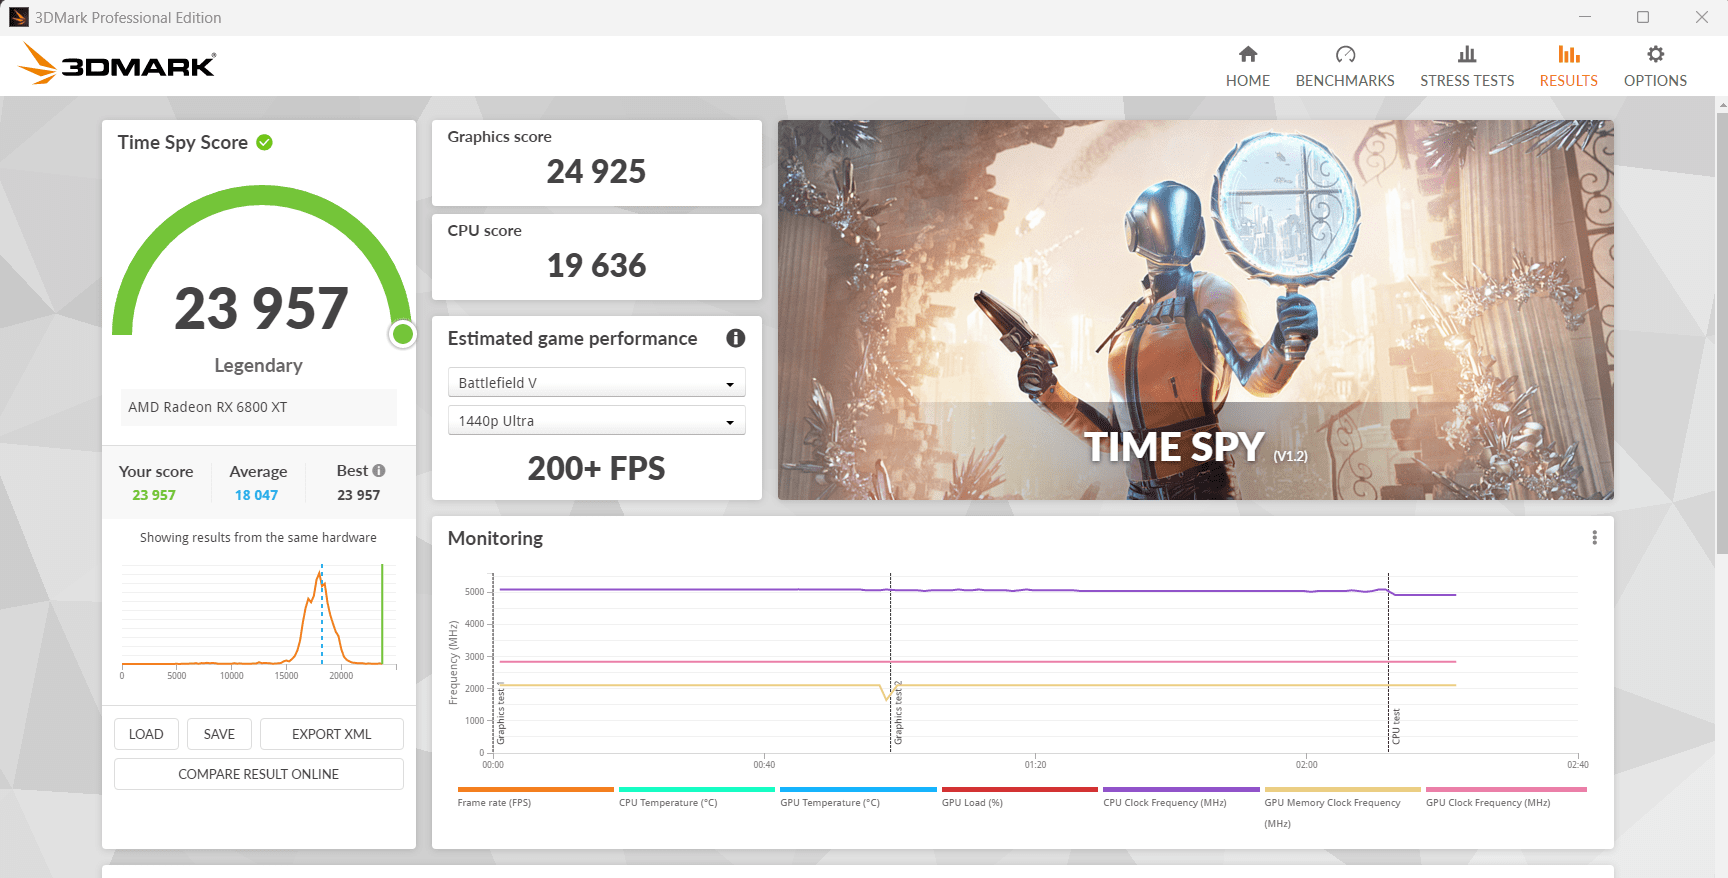Open the STRESS TESTS tab
The image size is (1728, 878).
pos(1467,66)
